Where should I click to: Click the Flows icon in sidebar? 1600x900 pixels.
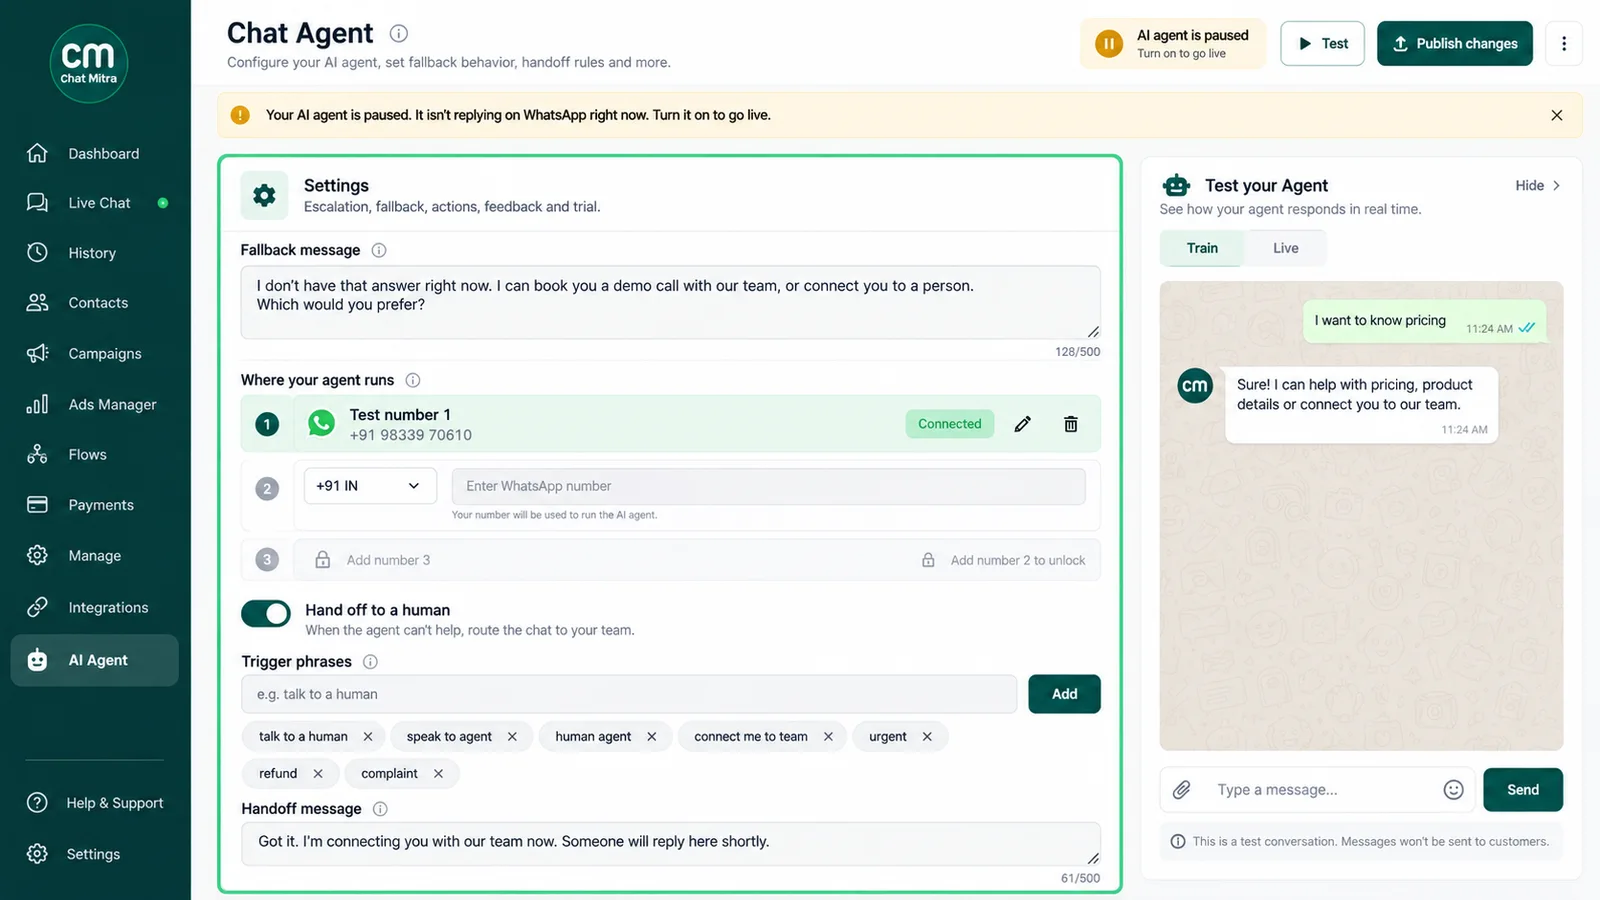[37, 454]
